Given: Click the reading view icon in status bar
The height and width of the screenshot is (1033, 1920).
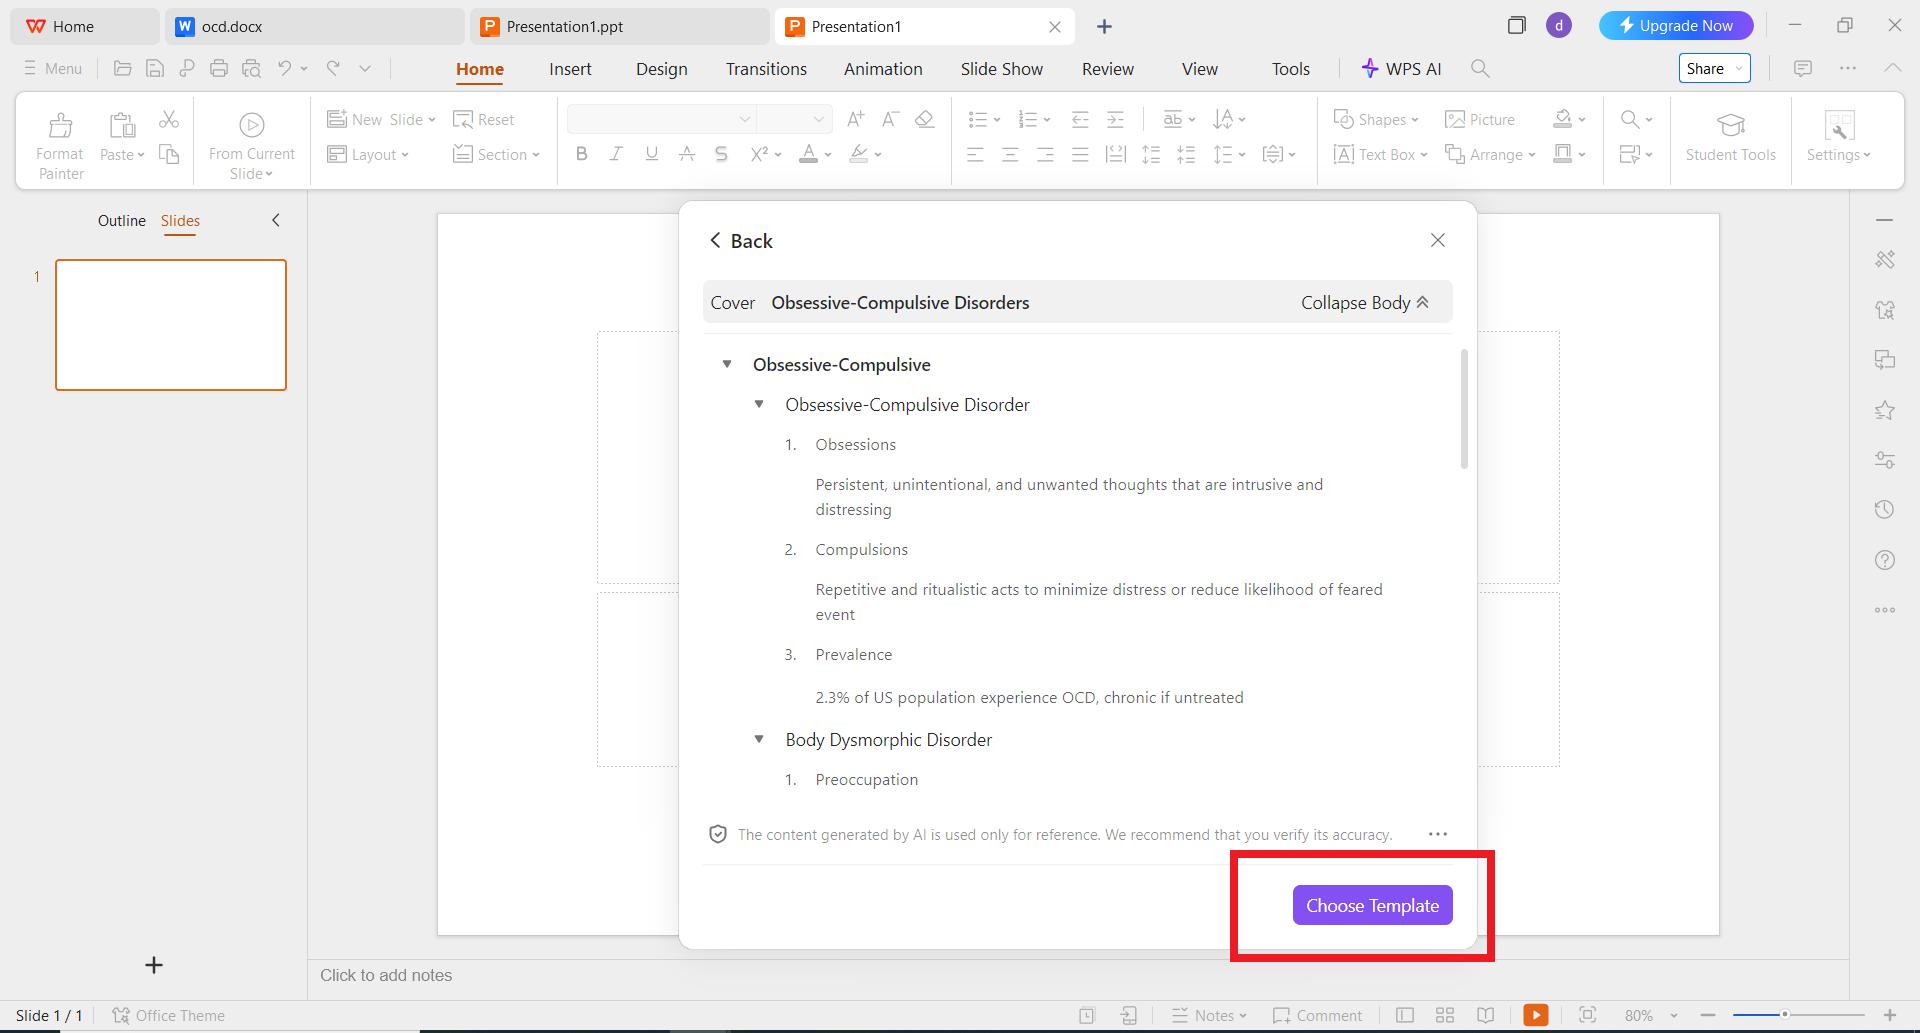Looking at the screenshot, I should (1486, 1015).
